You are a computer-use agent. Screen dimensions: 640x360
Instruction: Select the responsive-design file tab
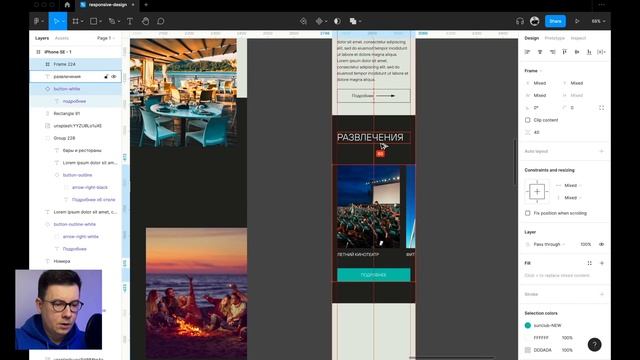point(107,5)
